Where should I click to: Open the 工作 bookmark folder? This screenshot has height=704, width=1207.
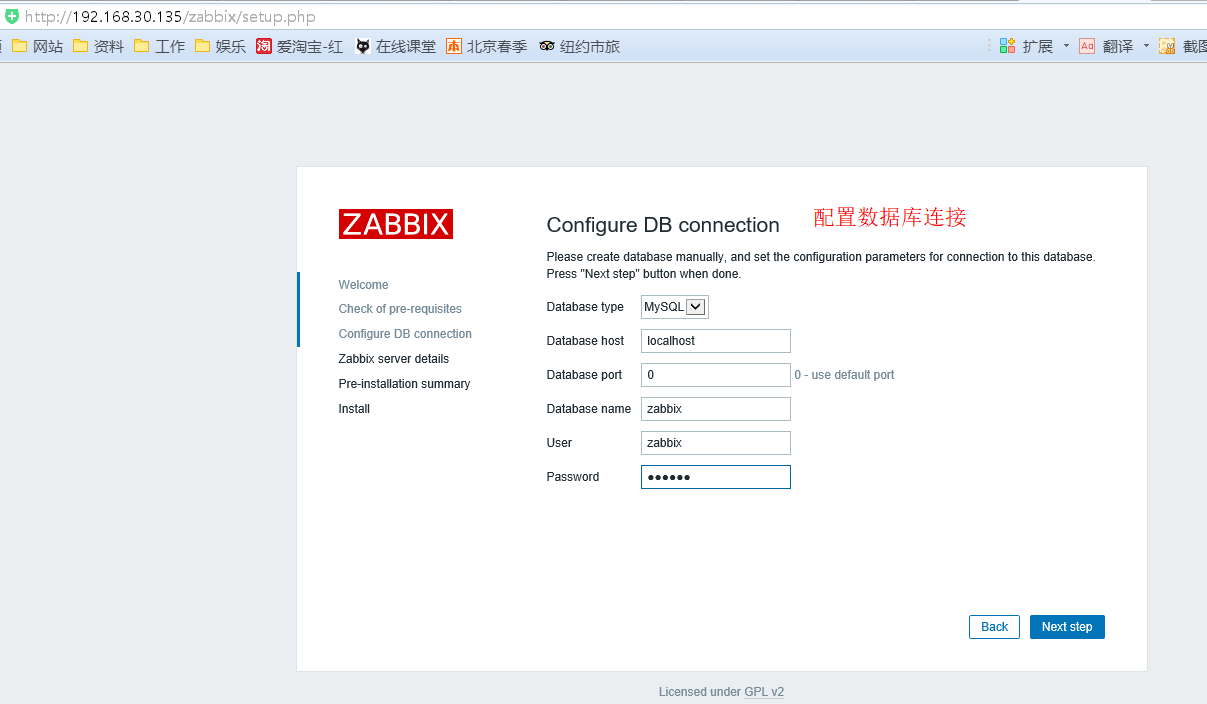[160, 46]
